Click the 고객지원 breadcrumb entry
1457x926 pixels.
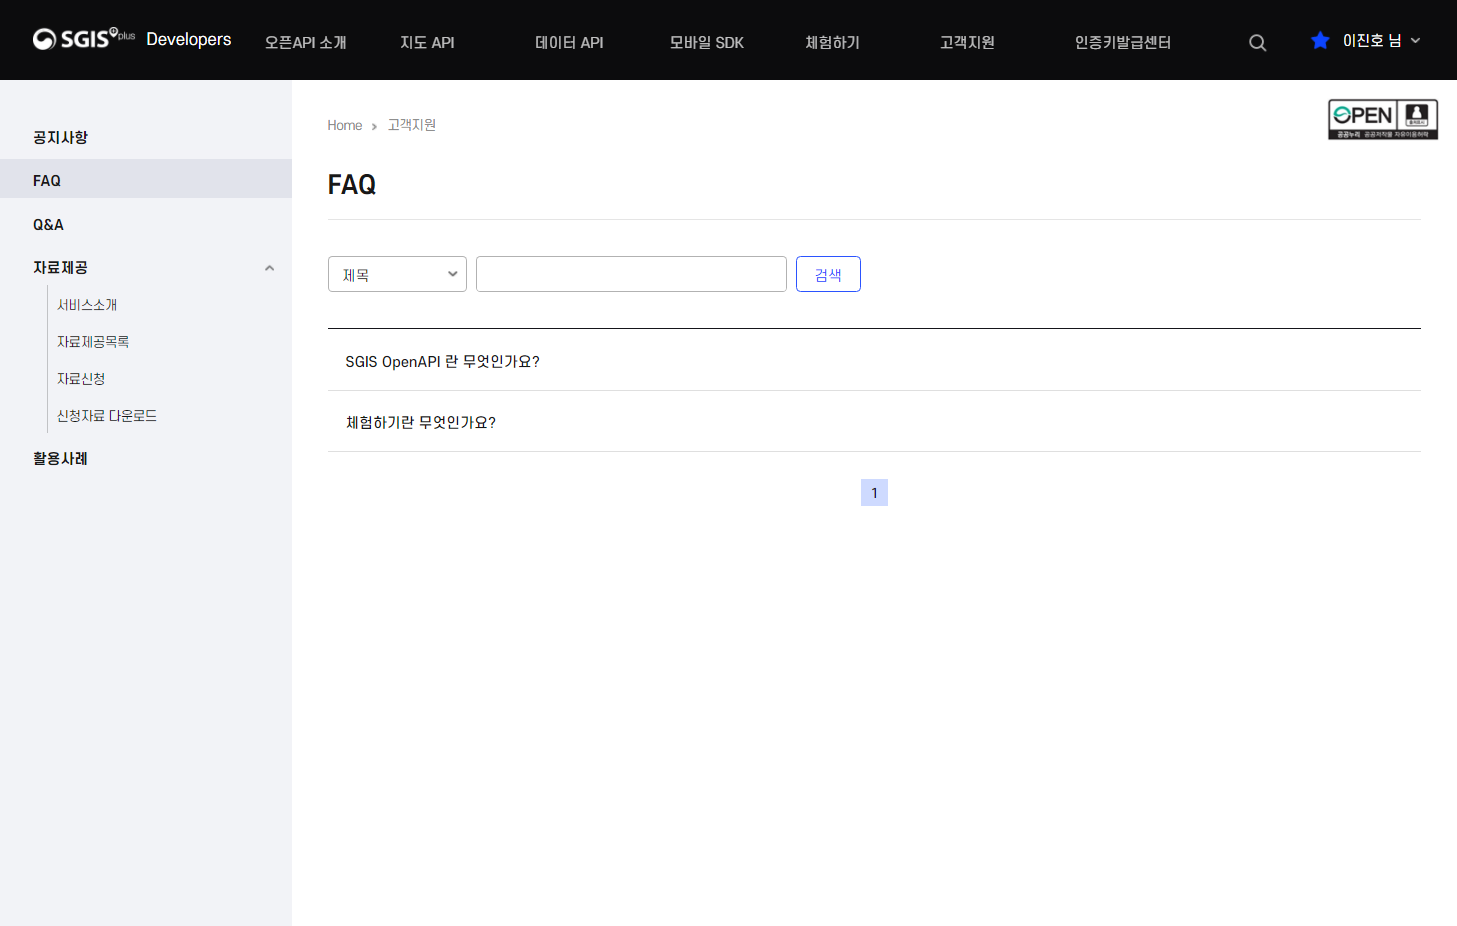click(411, 124)
